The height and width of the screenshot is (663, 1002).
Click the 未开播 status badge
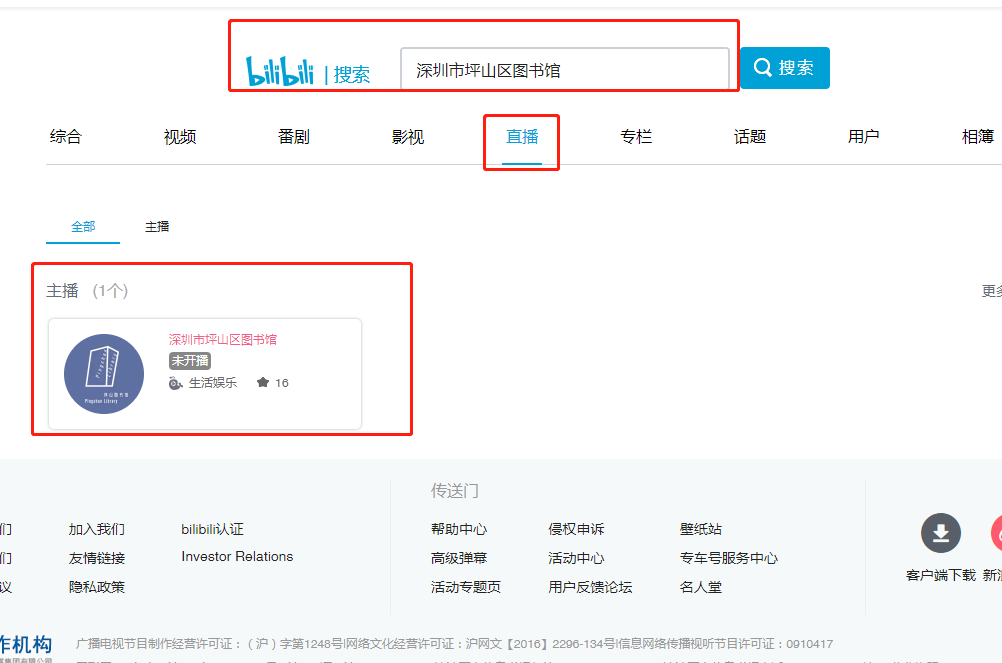coord(190,361)
